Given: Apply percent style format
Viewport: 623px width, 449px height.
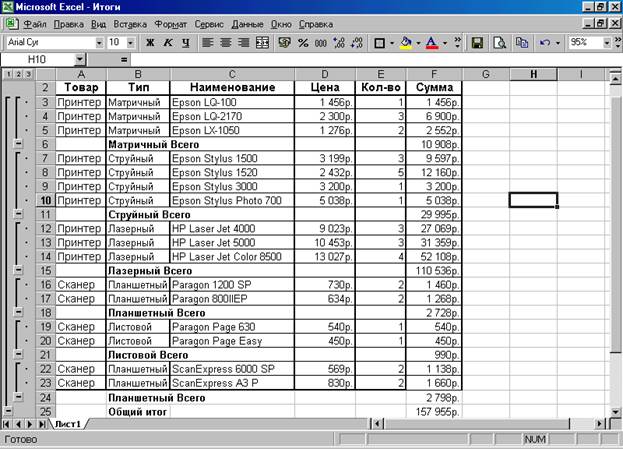Looking at the screenshot, I should 303,43.
